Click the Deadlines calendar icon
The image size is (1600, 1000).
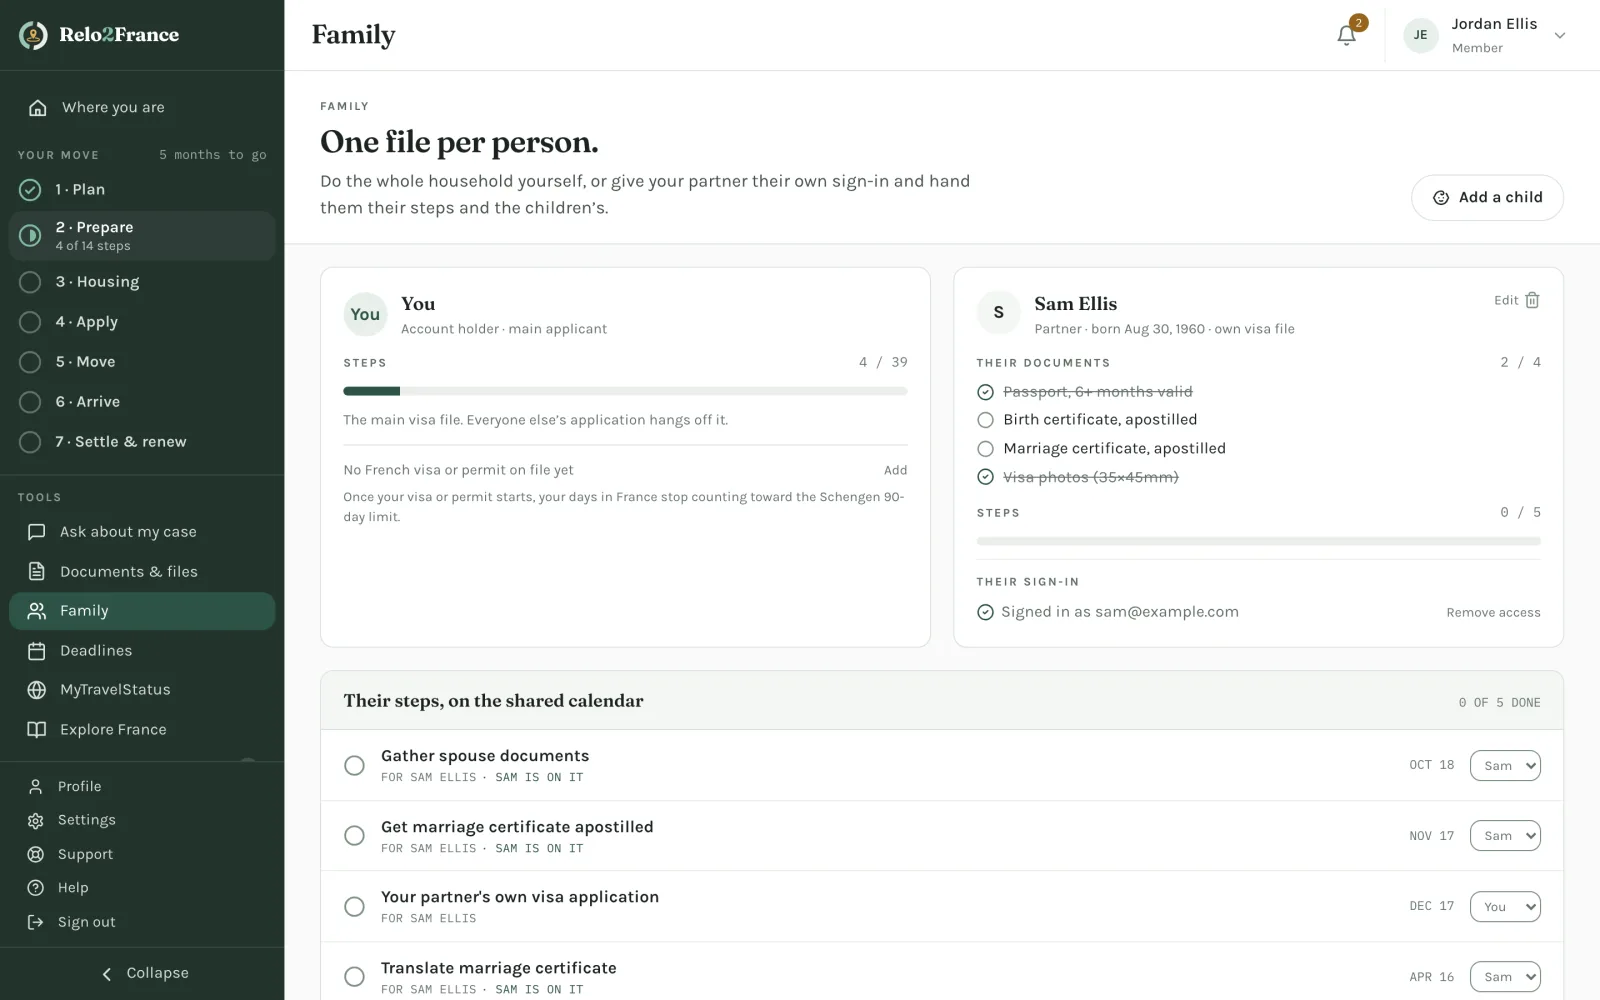[x=37, y=651]
